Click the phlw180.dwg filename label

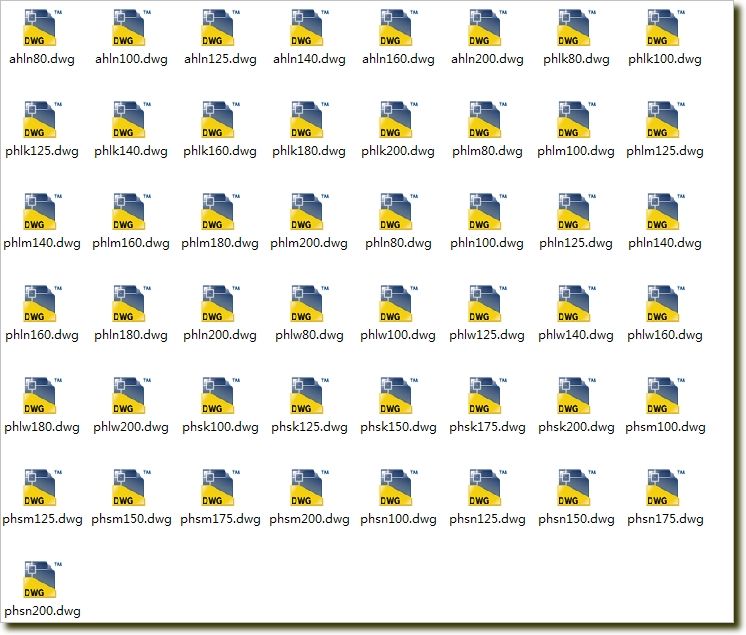(41, 427)
